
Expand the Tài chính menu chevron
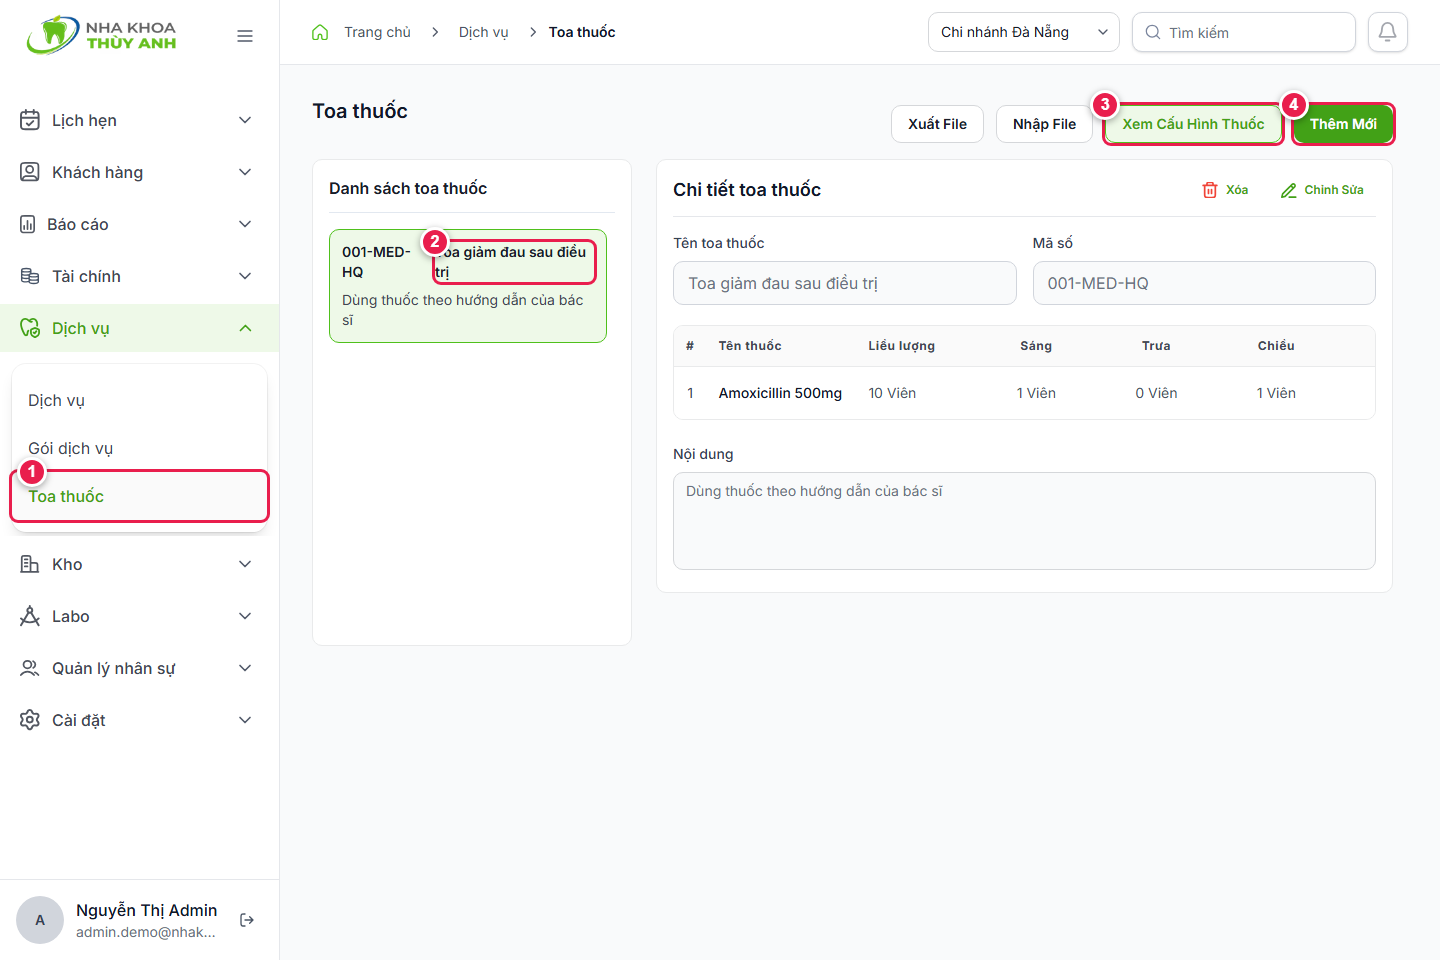(x=245, y=276)
